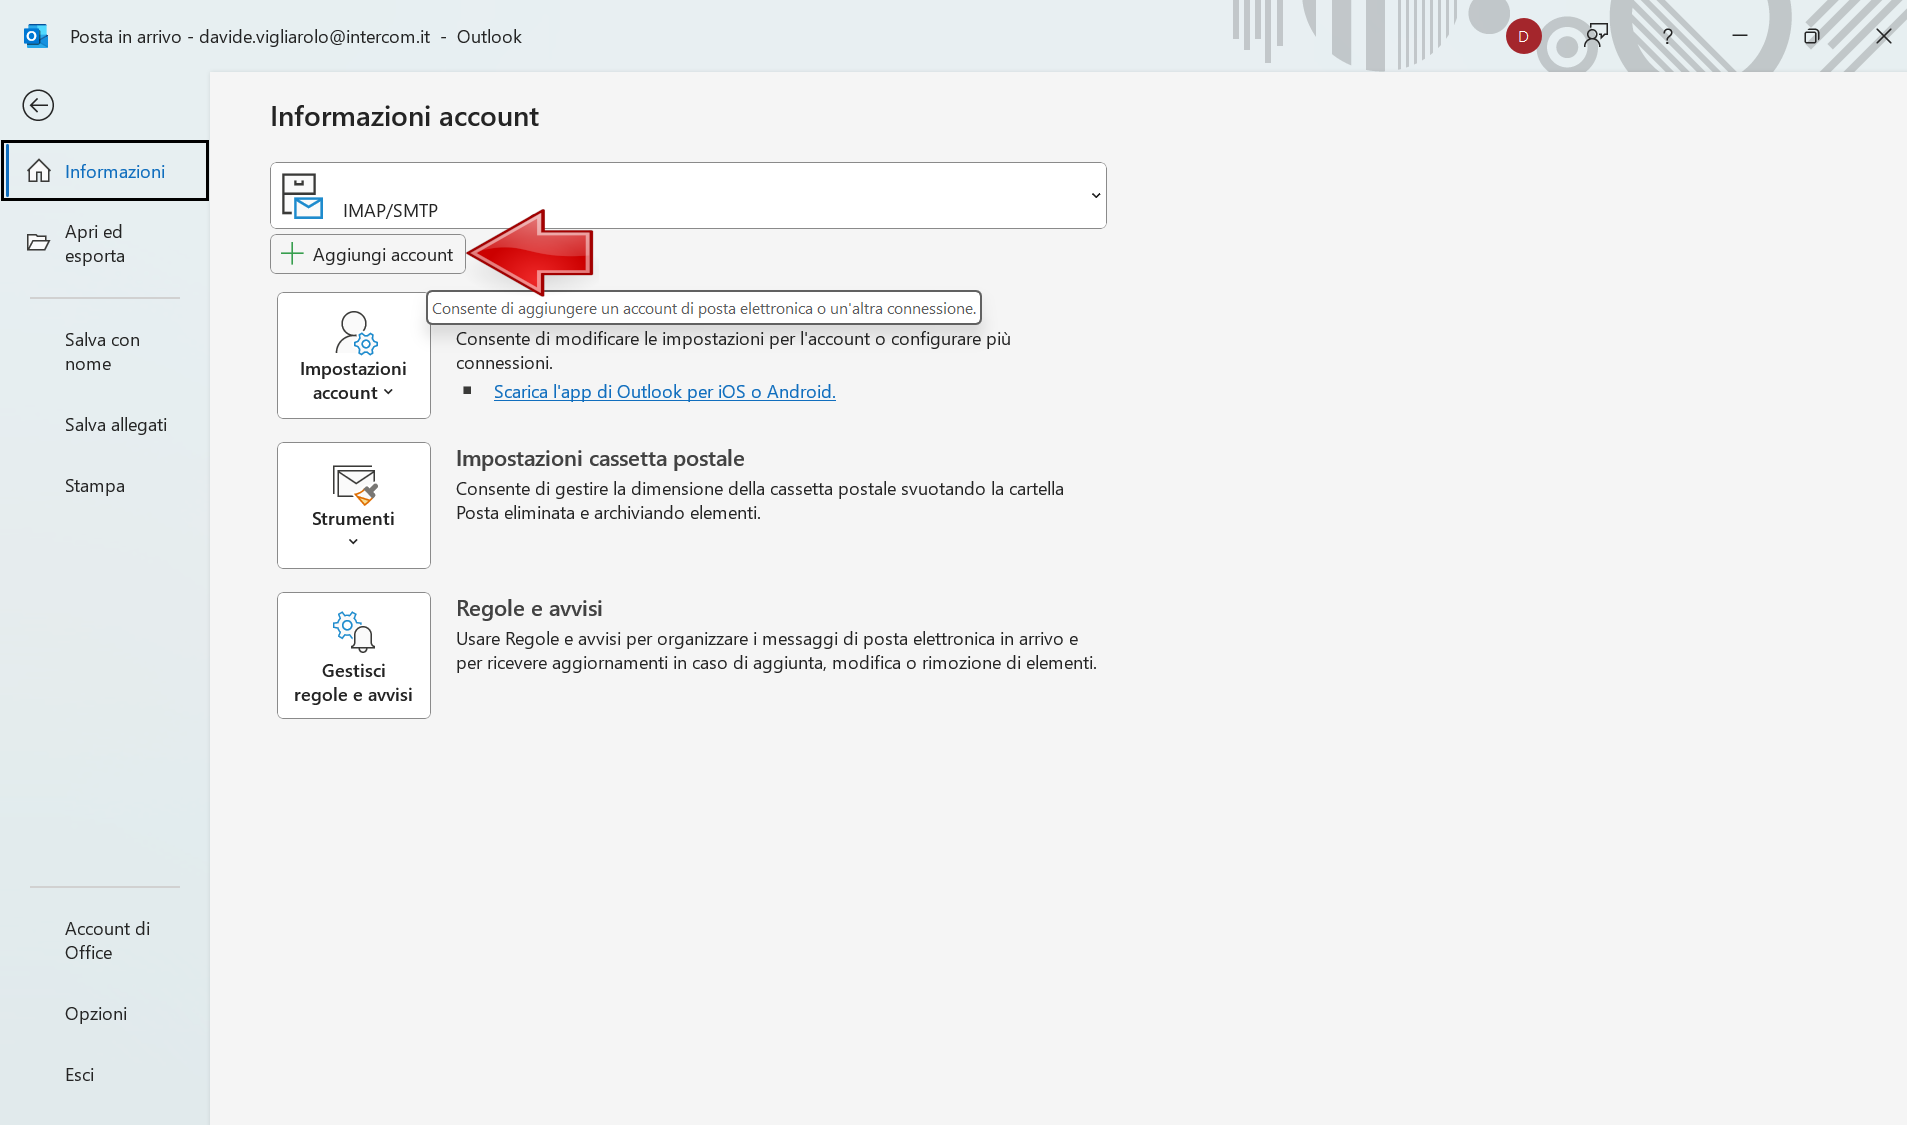
Task: Click the question mark help icon
Action: coord(1667,37)
